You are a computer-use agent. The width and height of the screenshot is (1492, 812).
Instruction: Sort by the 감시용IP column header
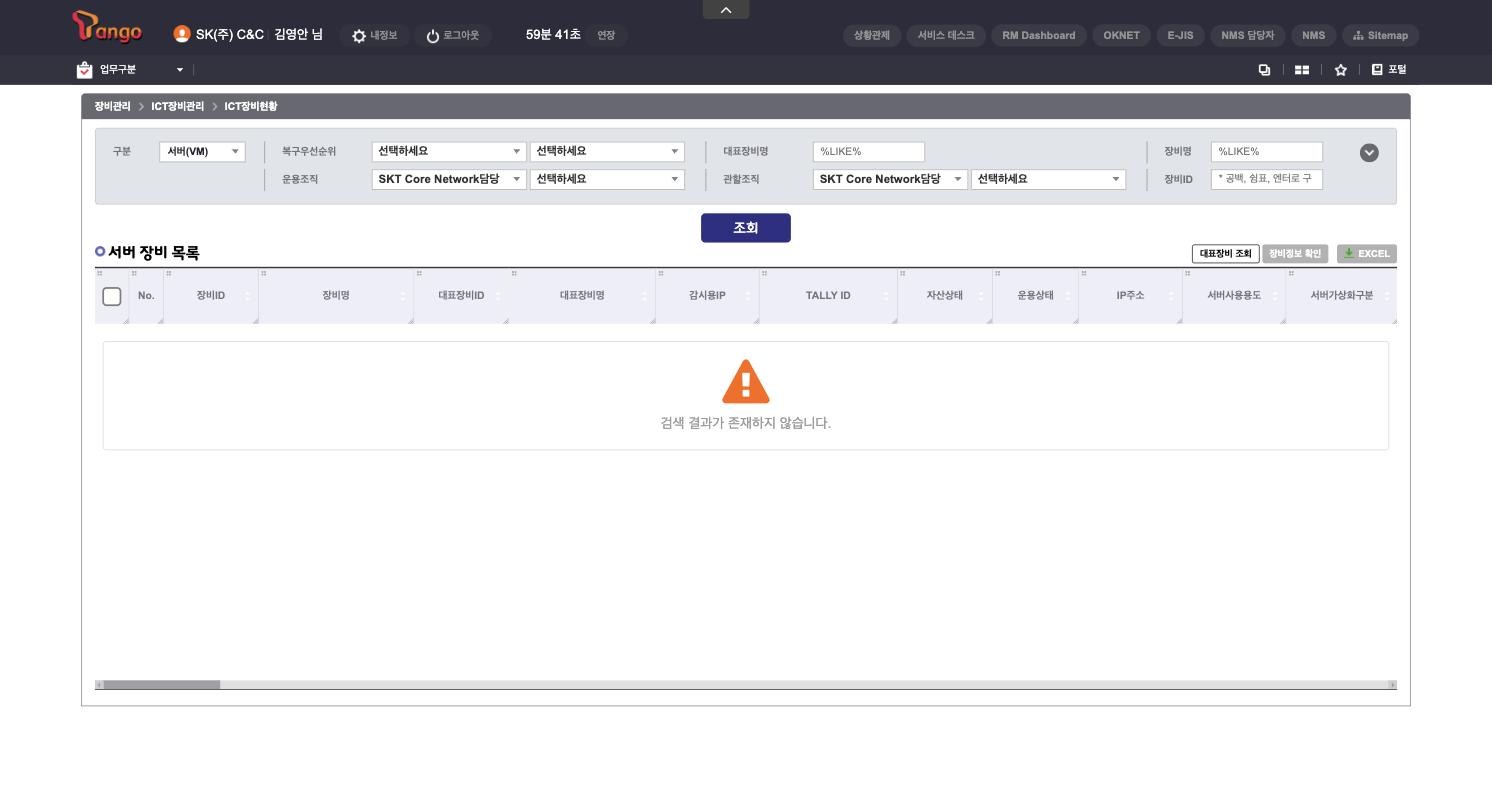pyautogui.click(x=707, y=296)
